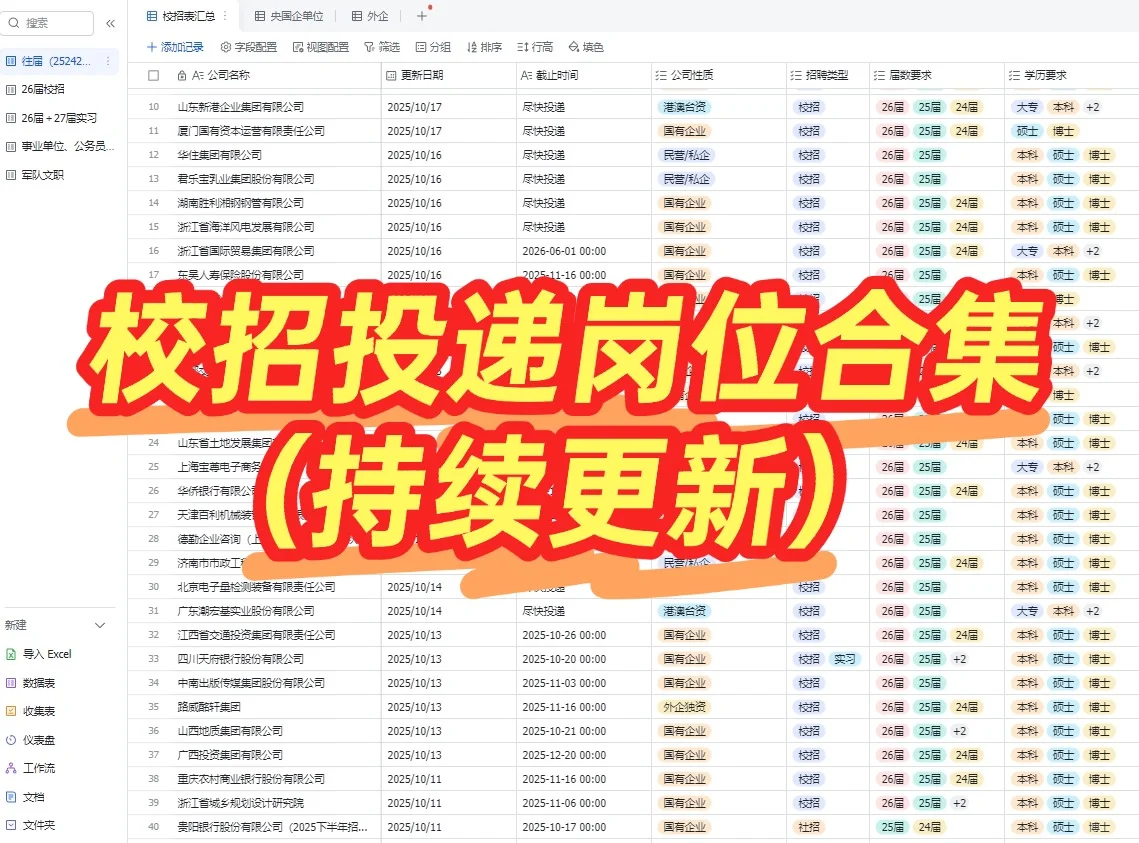Collapse the sidebar with the double-chevron
The width and height of the screenshot is (1139, 843).
tap(110, 22)
